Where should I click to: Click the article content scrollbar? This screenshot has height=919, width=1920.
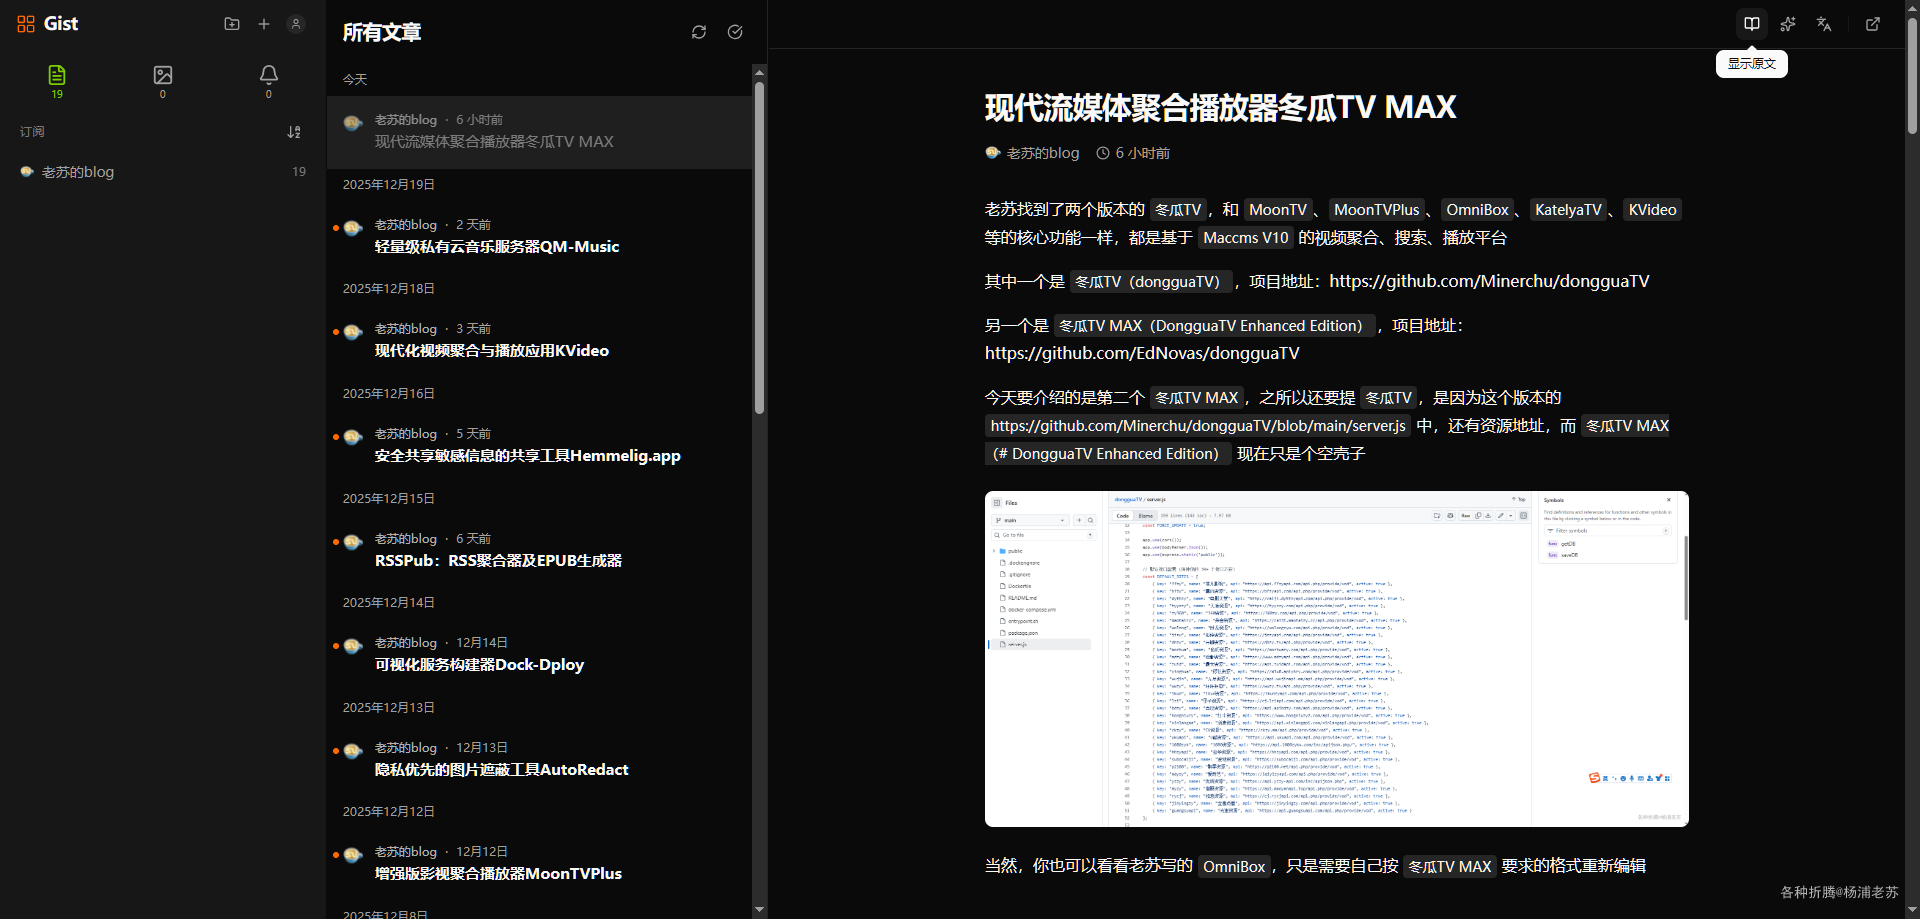1912,75
